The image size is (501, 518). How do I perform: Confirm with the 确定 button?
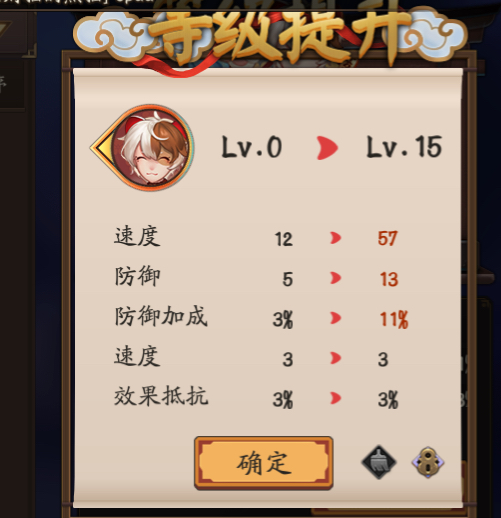(264, 463)
